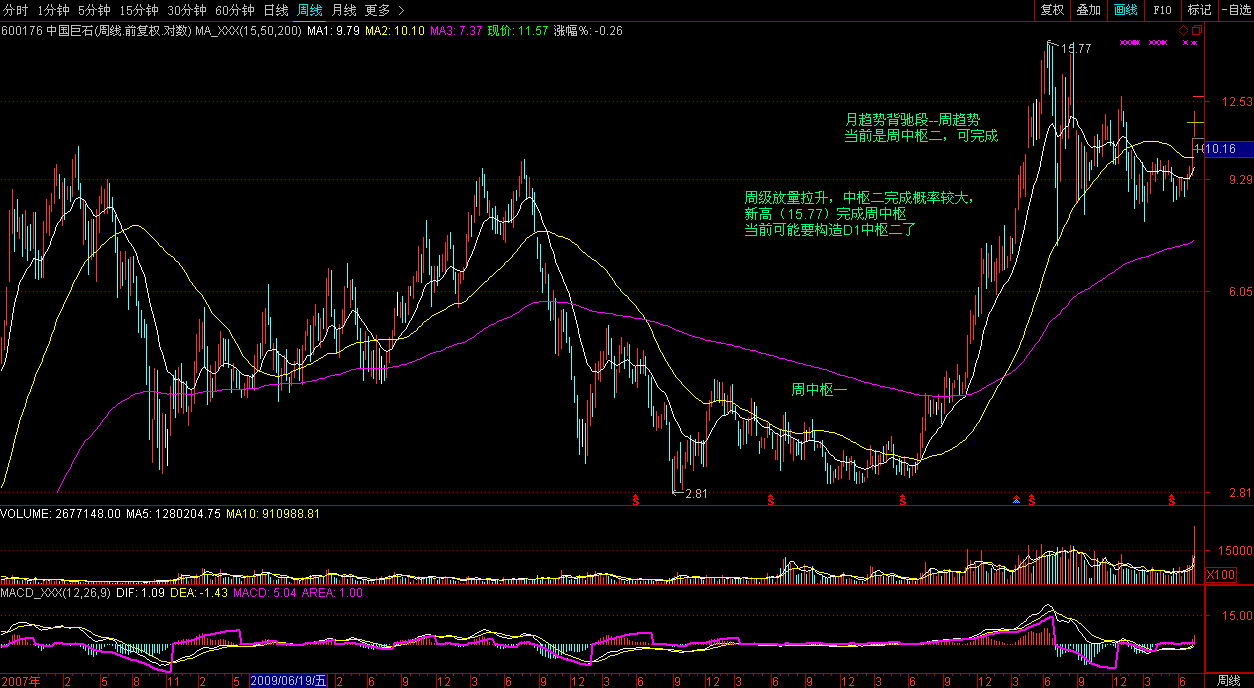The width and height of the screenshot is (1254, 688).
Task: Click the 标记 mark button
Action: click(x=1199, y=10)
